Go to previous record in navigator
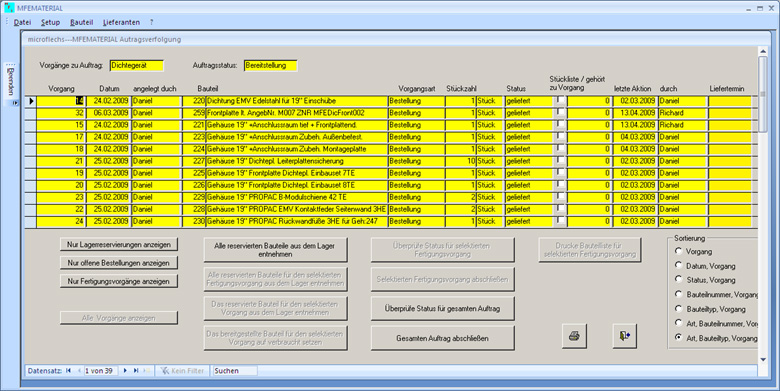This screenshot has height=391, width=780. click(79, 371)
